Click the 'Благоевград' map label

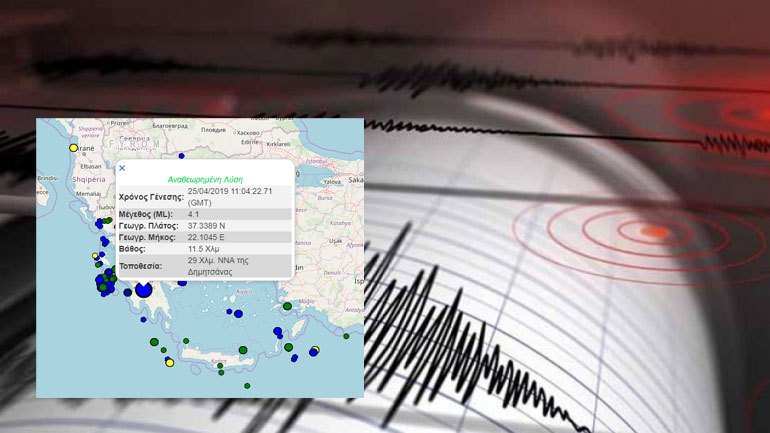tap(170, 126)
